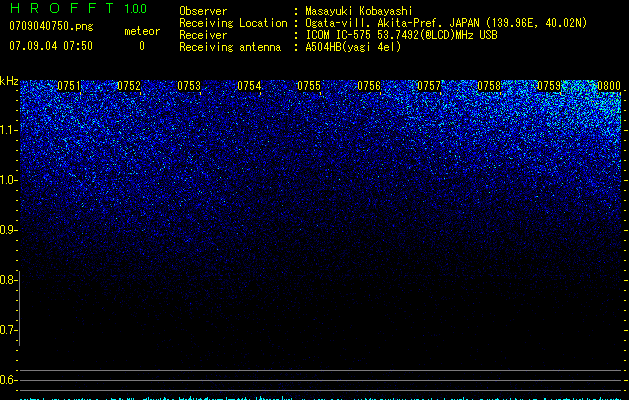Click the 0756 time marker
The image size is (629, 400).
(x=369, y=86)
